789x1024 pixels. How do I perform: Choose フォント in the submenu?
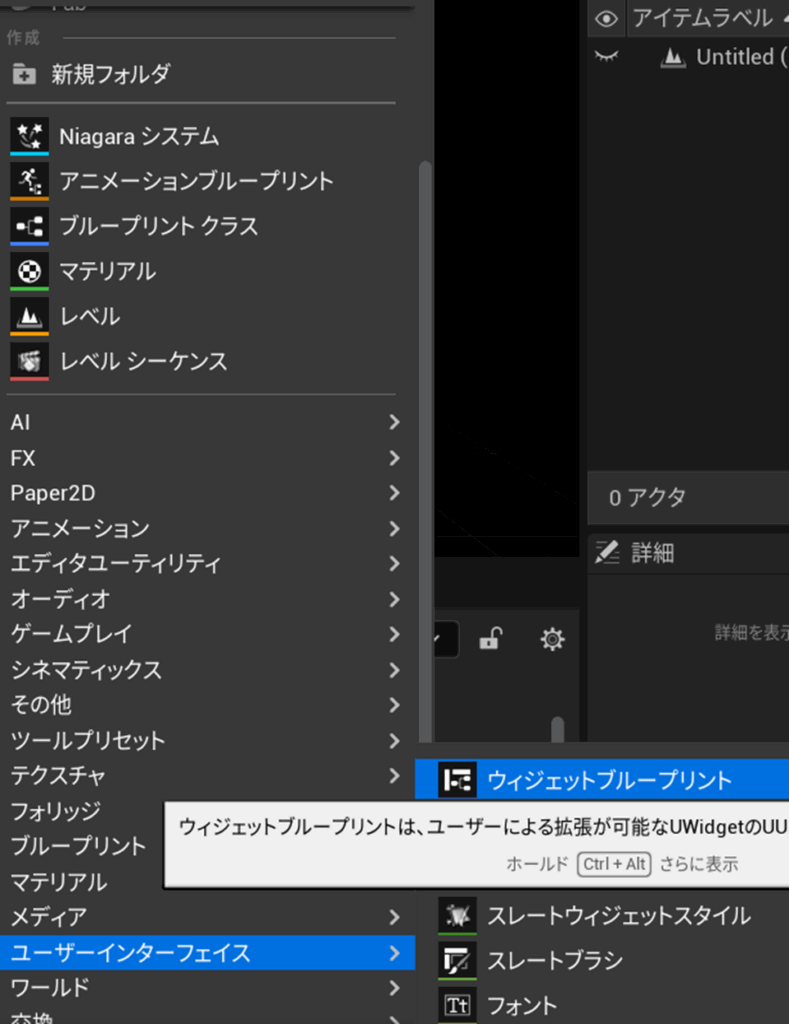(521, 1005)
